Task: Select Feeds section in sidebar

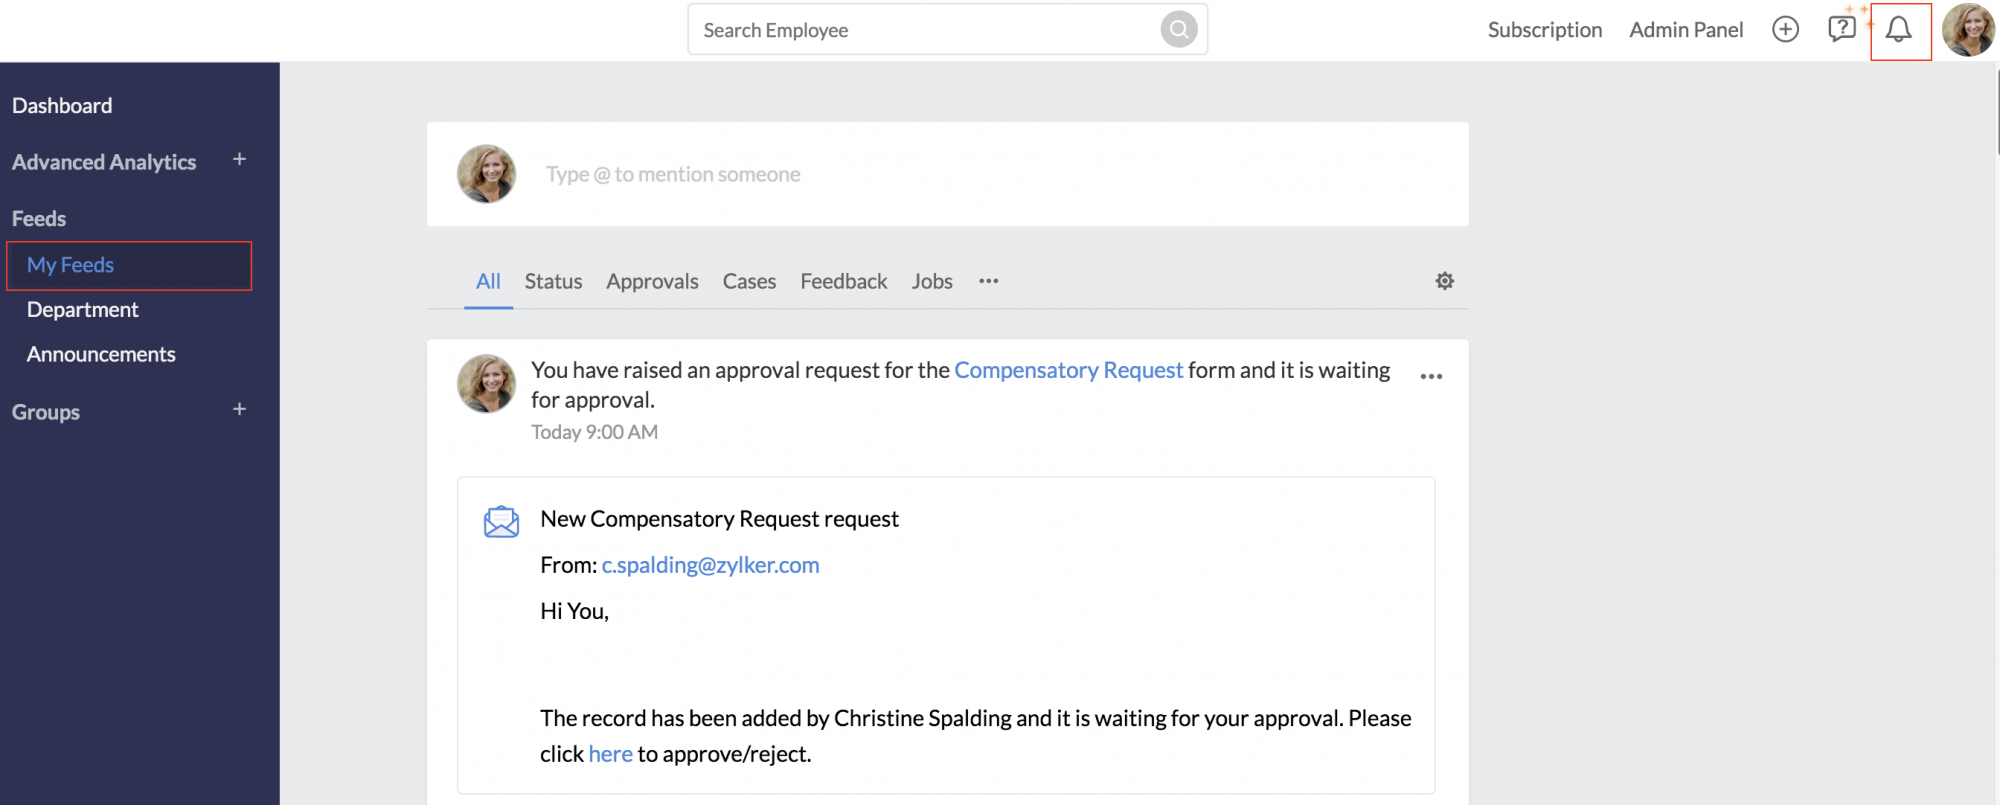Action: point(39,219)
